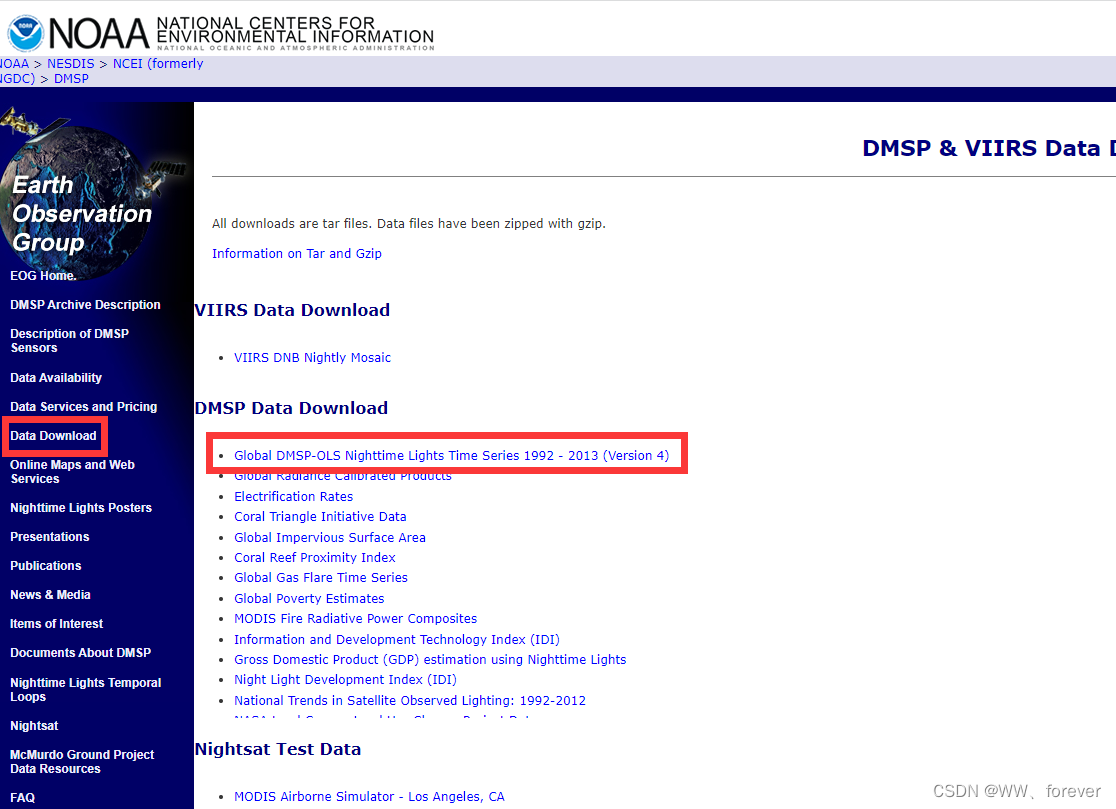The image size is (1116, 809).
Task: Open Online Maps and Web Services
Action: [x=72, y=472]
